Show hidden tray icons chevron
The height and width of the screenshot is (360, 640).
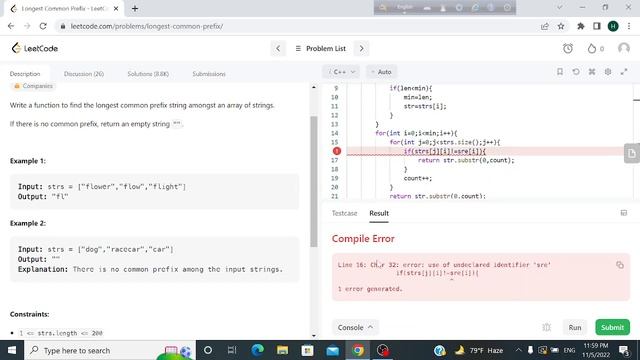[518, 350]
